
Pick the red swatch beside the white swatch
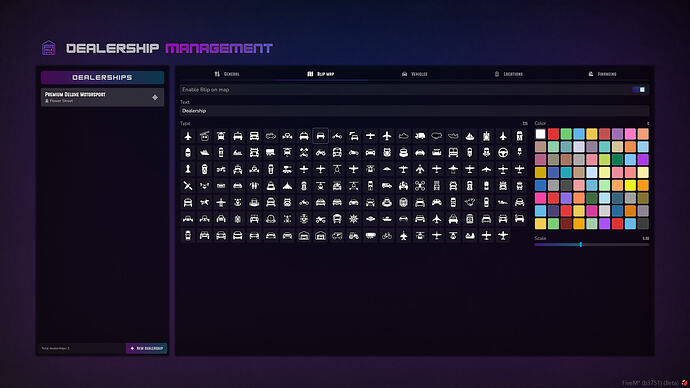coord(553,134)
